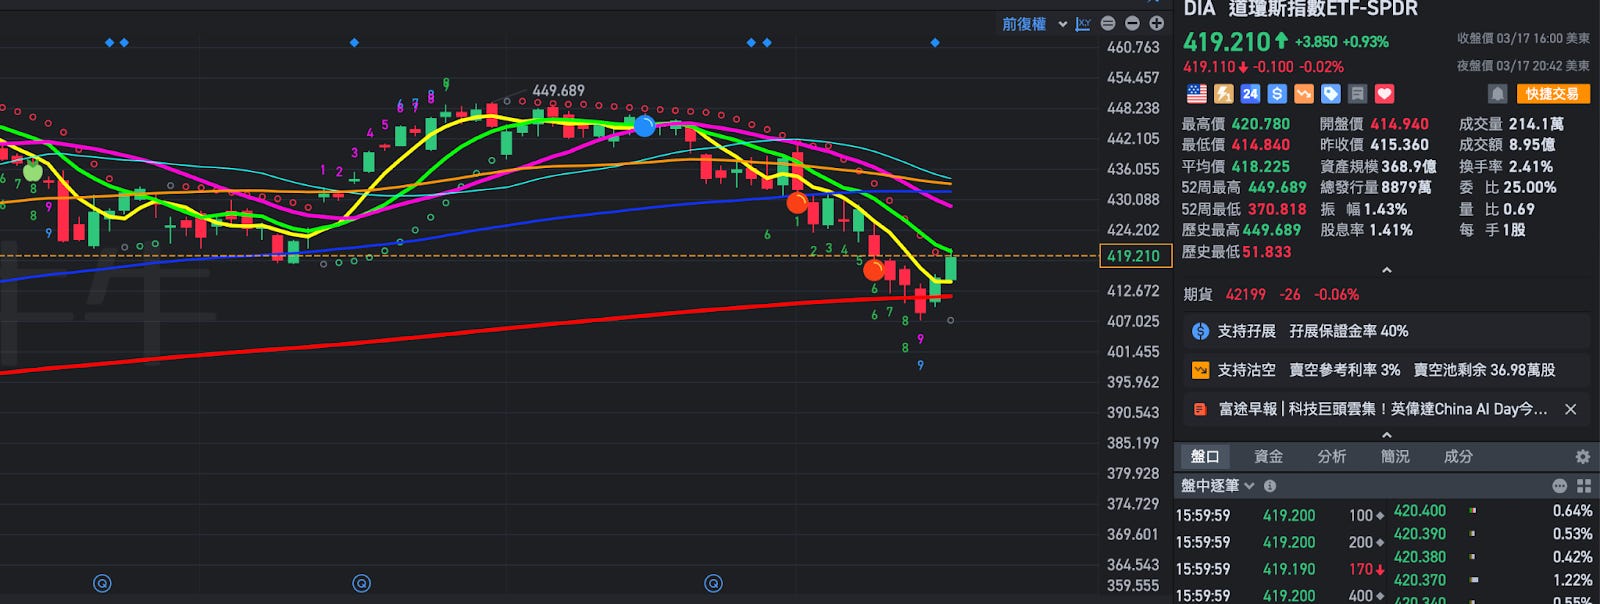Select the 盤口 tab

click(1205, 456)
